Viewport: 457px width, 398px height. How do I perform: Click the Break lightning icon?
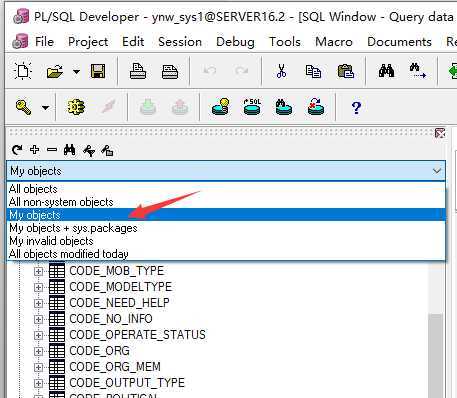coord(109,107)
